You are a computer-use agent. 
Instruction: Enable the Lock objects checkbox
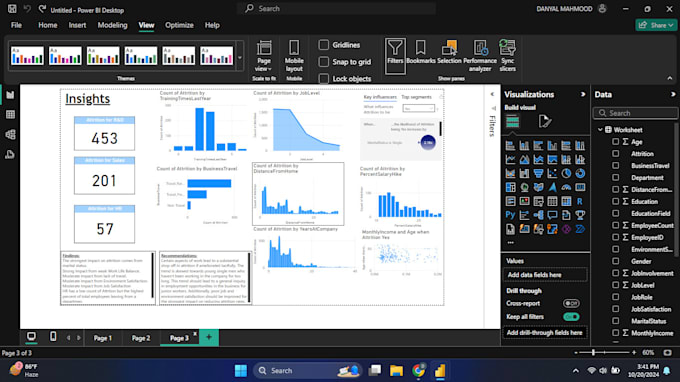[324, 78]
